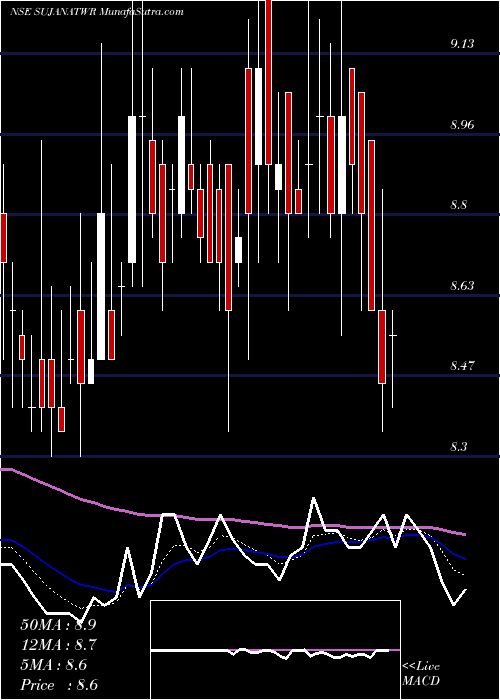Click inside the MACD inset chart box
This screenshot has width=500, height=700.
point(275,650)
